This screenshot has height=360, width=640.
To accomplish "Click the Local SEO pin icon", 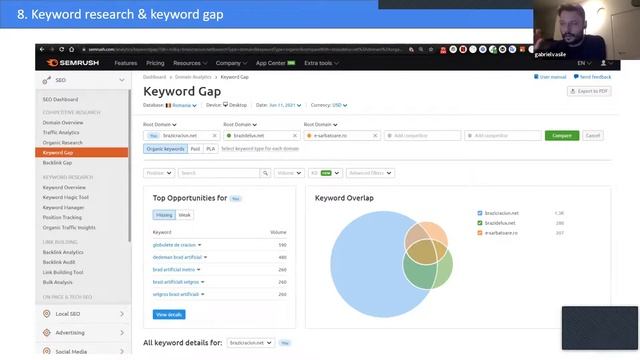I will pos(47,313).
